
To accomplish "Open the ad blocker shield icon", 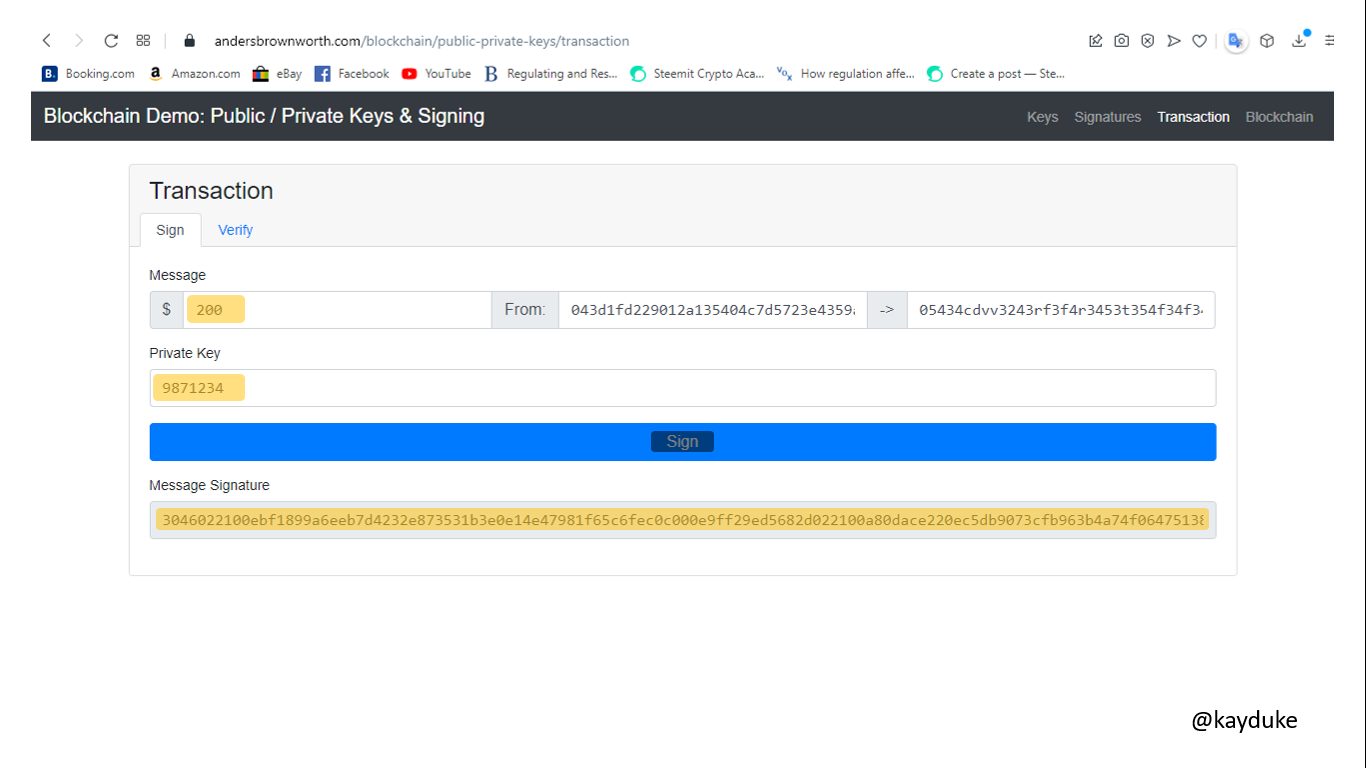I will click(x=1147, y=41).
